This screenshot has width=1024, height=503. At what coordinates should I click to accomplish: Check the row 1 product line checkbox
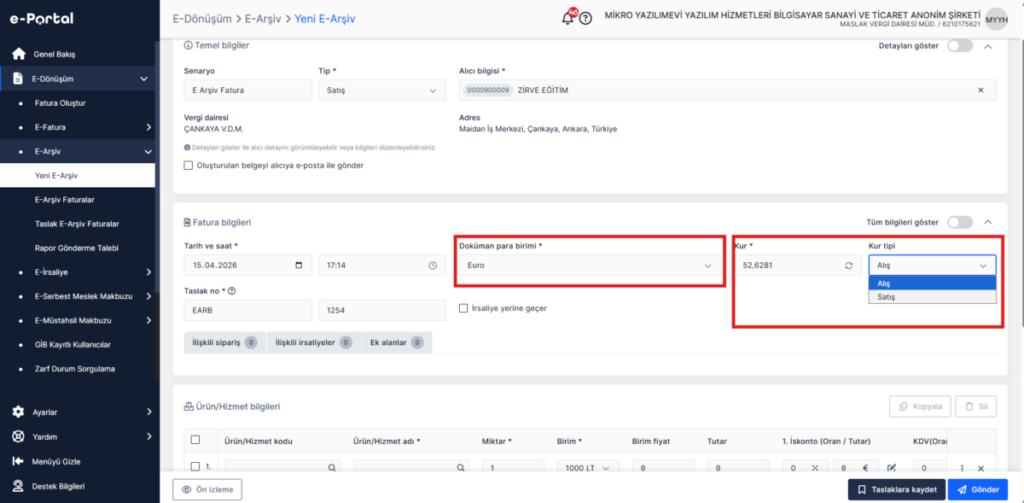195,467
